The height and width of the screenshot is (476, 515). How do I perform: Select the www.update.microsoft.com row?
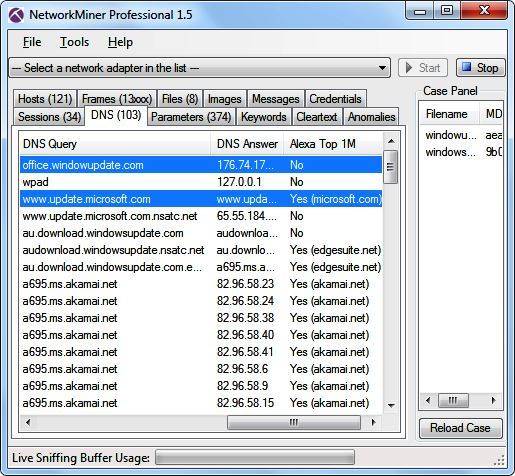(201, 199)
